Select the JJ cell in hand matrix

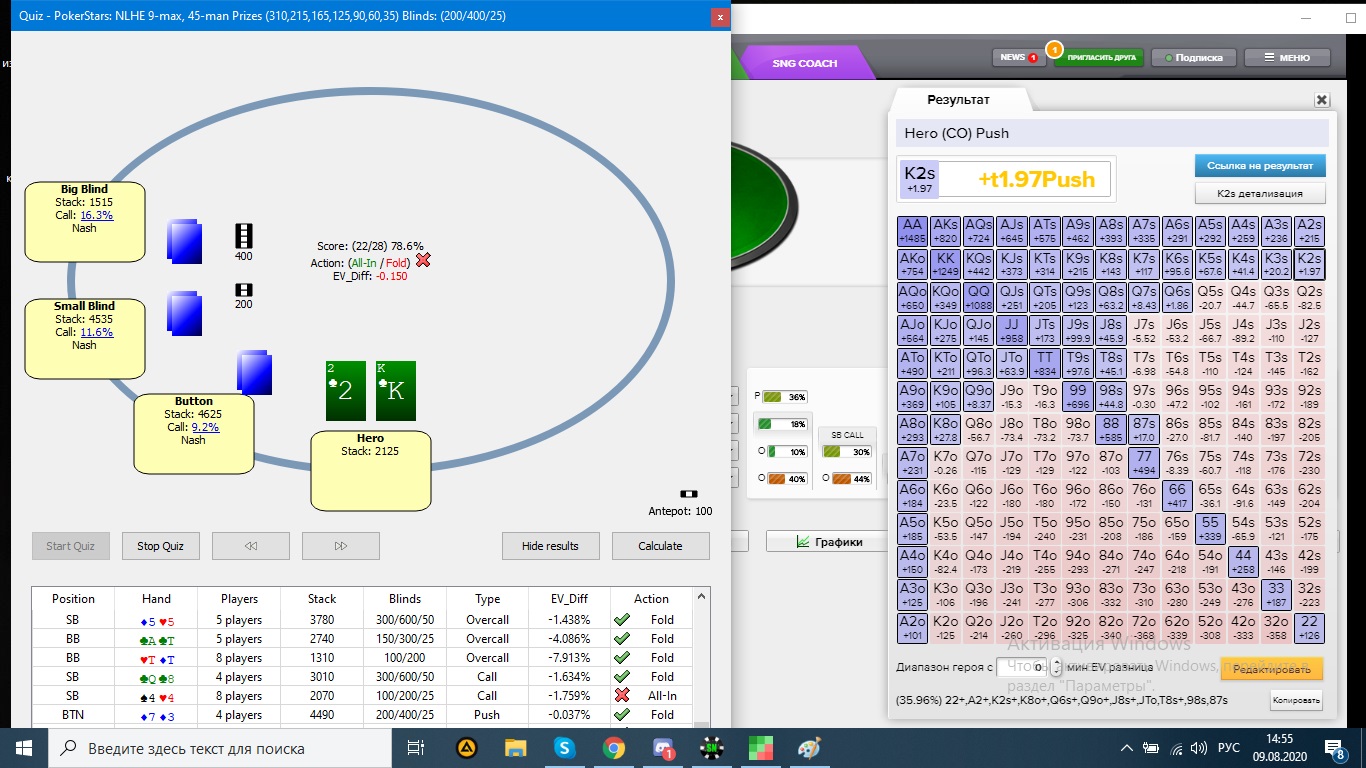pos(1011,331)
